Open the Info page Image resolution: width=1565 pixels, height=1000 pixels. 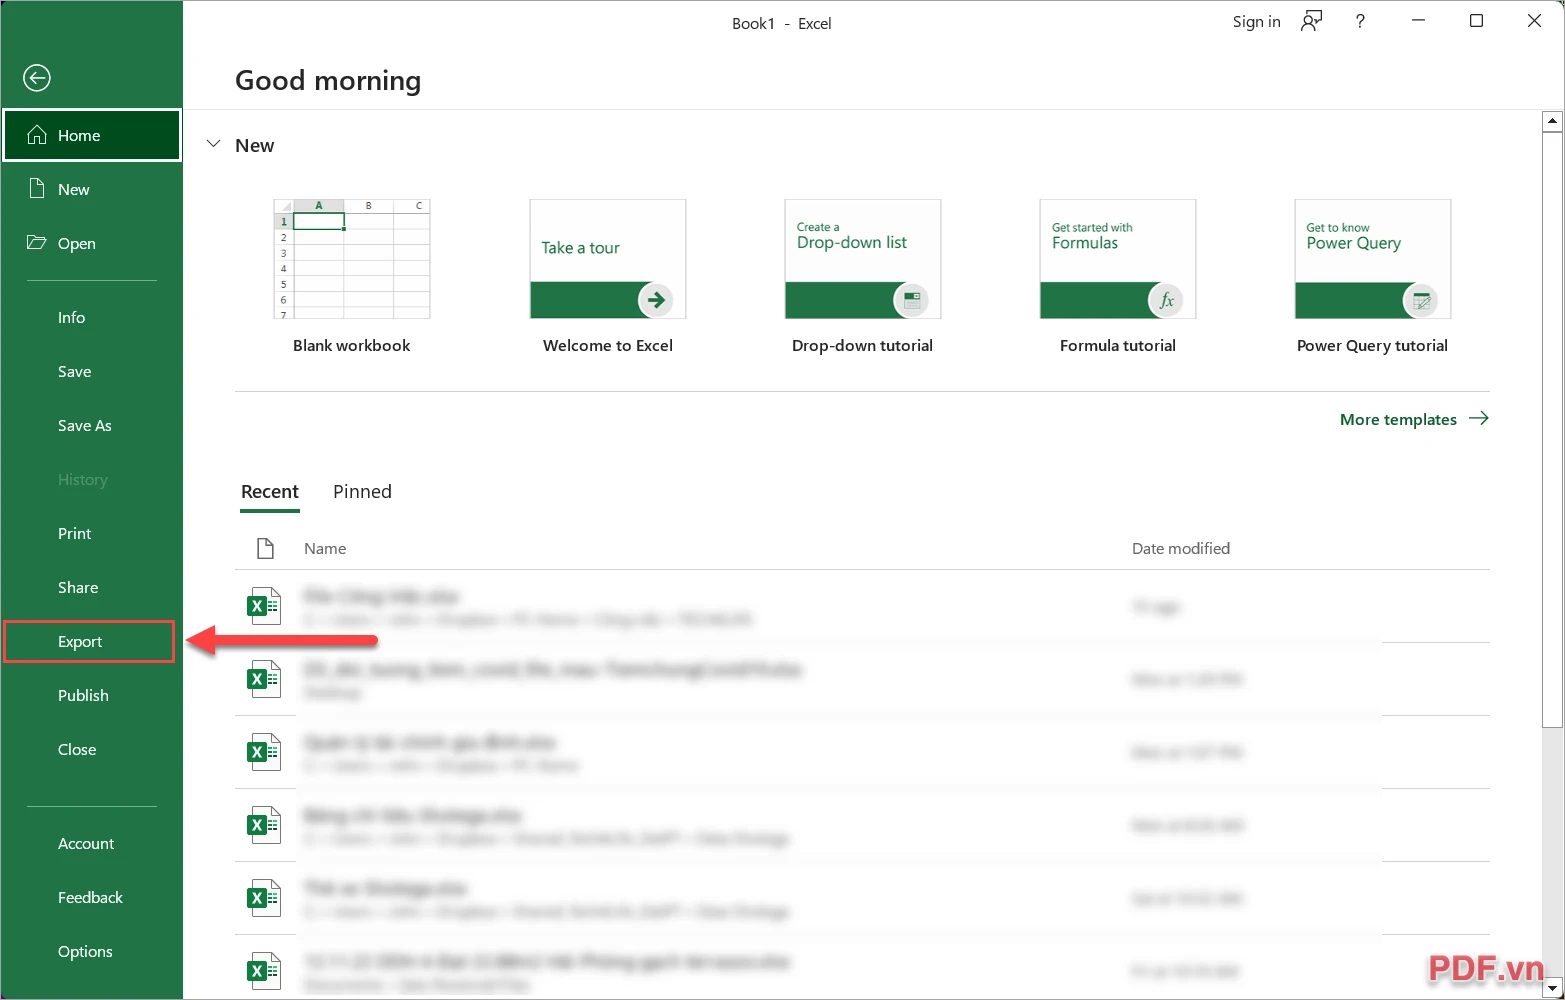[92, 317]
